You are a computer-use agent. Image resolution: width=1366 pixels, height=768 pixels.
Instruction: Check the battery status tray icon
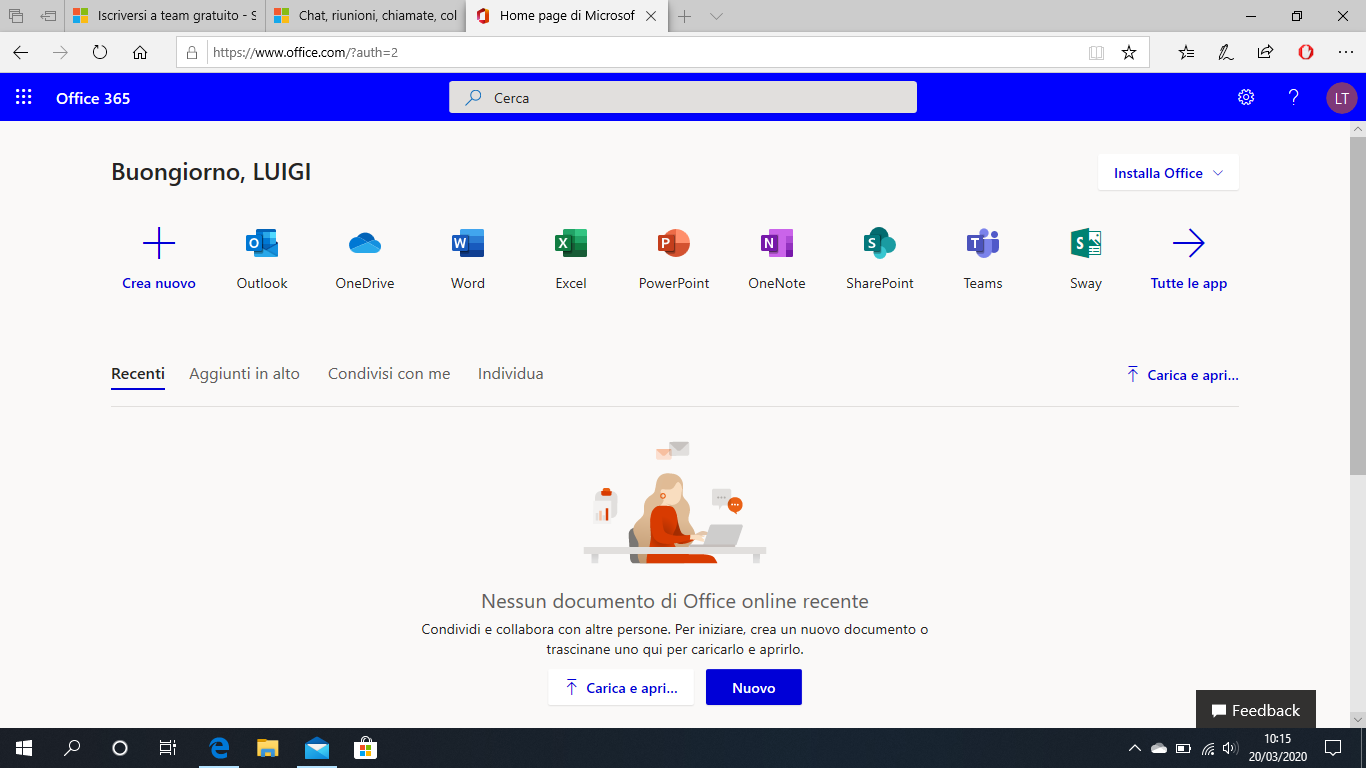[1183, 748]
